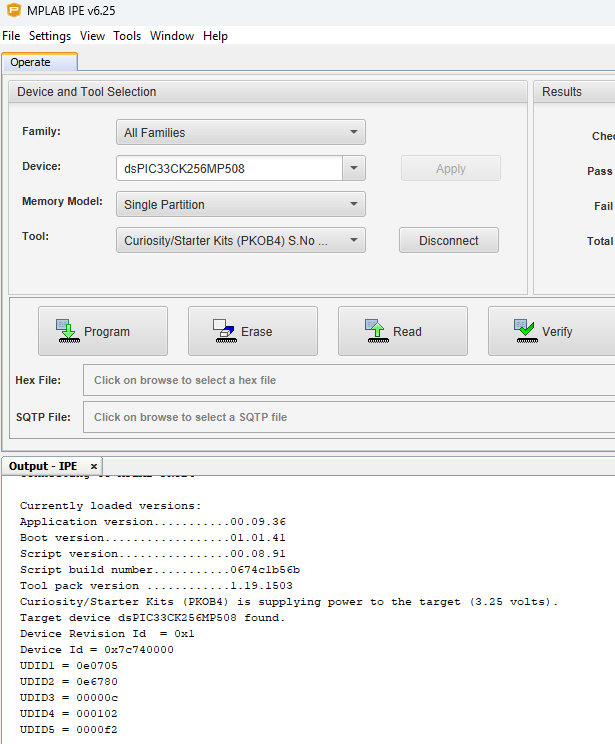Click the Hex File path field
The width and height of the screenshot is (615, 744).
tap(340, 380)
